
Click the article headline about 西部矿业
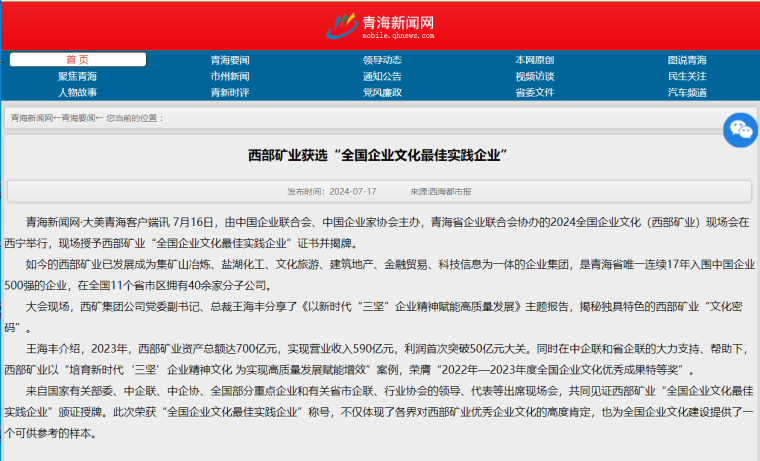point(379,155)
